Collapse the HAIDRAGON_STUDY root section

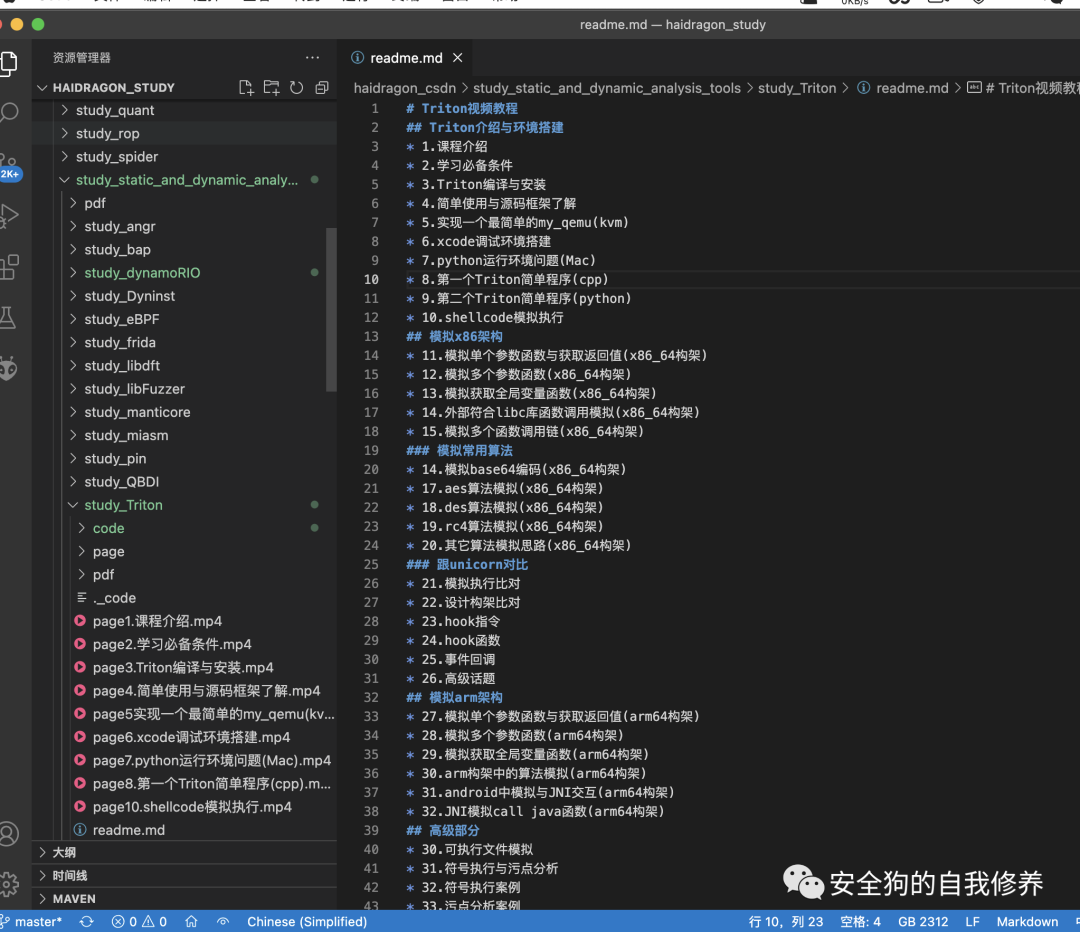(x=114, y=87)
